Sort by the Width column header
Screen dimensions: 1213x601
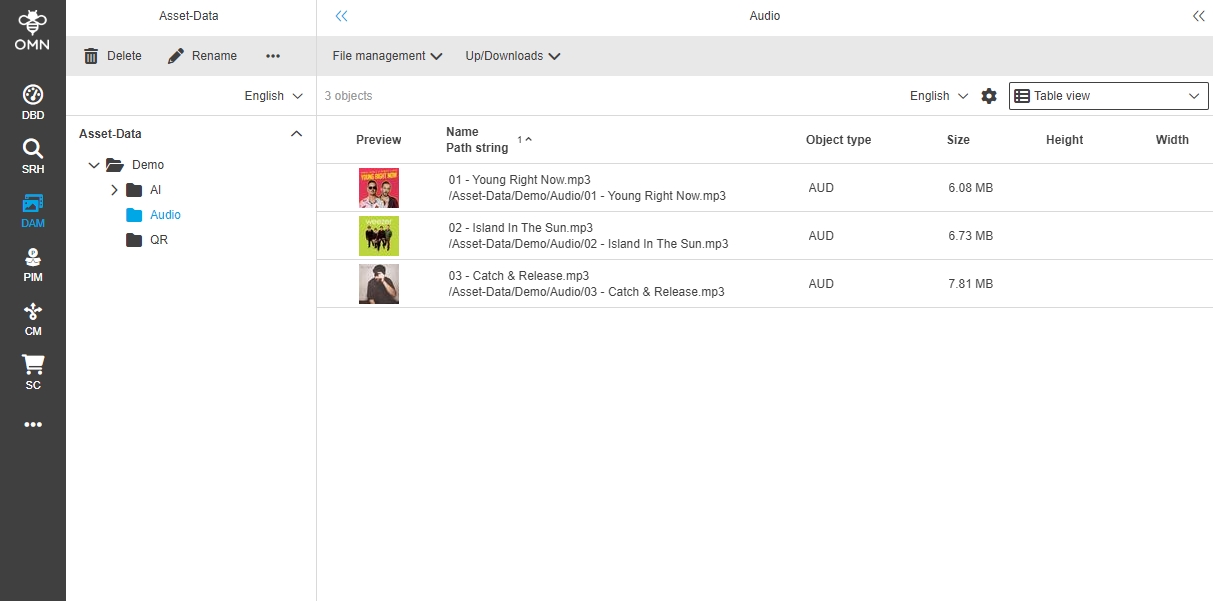tap(1172, 140)
